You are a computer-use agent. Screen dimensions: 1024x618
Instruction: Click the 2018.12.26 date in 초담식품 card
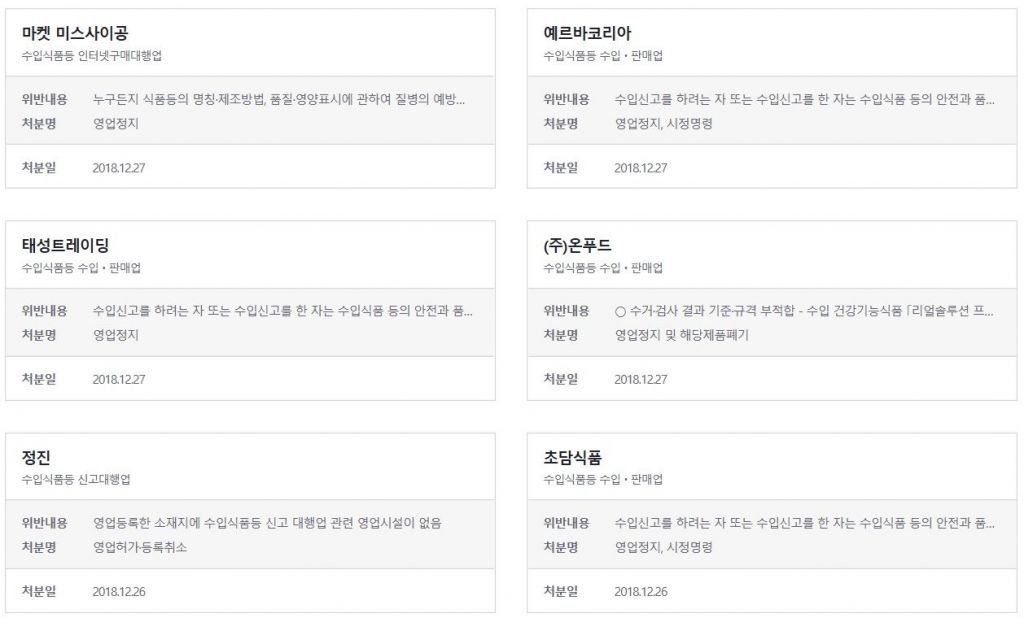click(x=640, y=591)
